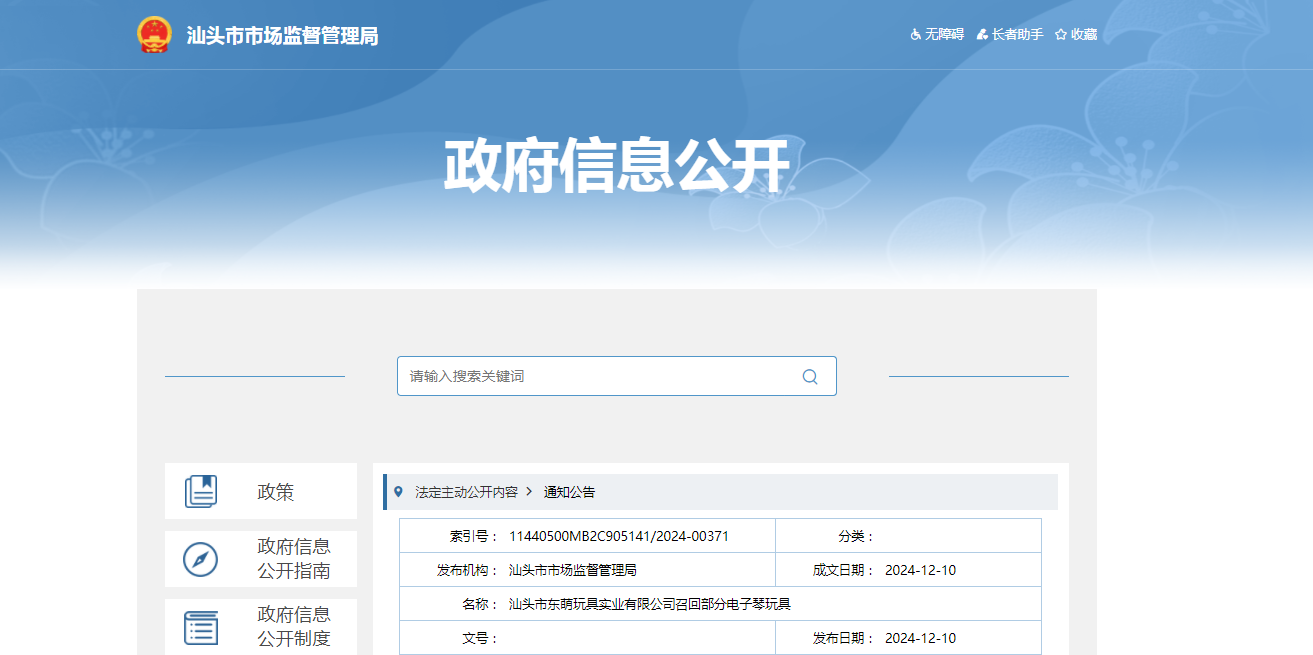Click the breadcrumb location pin icon
Viewport: 1313px width, 655px height.
coord(398,492)
